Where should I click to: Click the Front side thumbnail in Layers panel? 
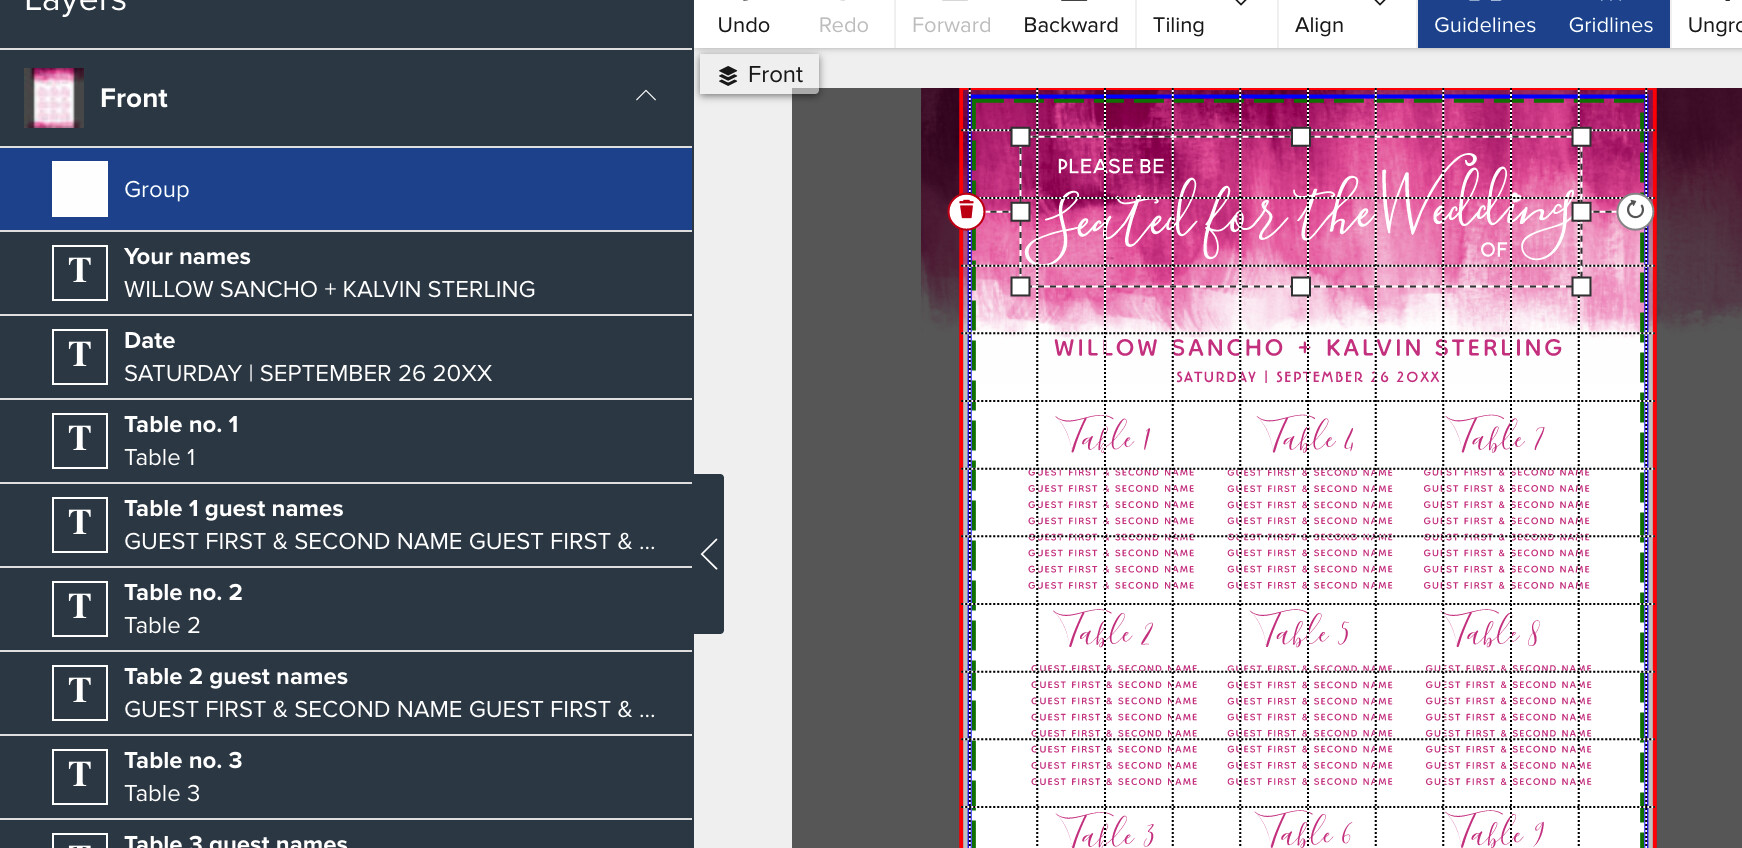point(54,98)
